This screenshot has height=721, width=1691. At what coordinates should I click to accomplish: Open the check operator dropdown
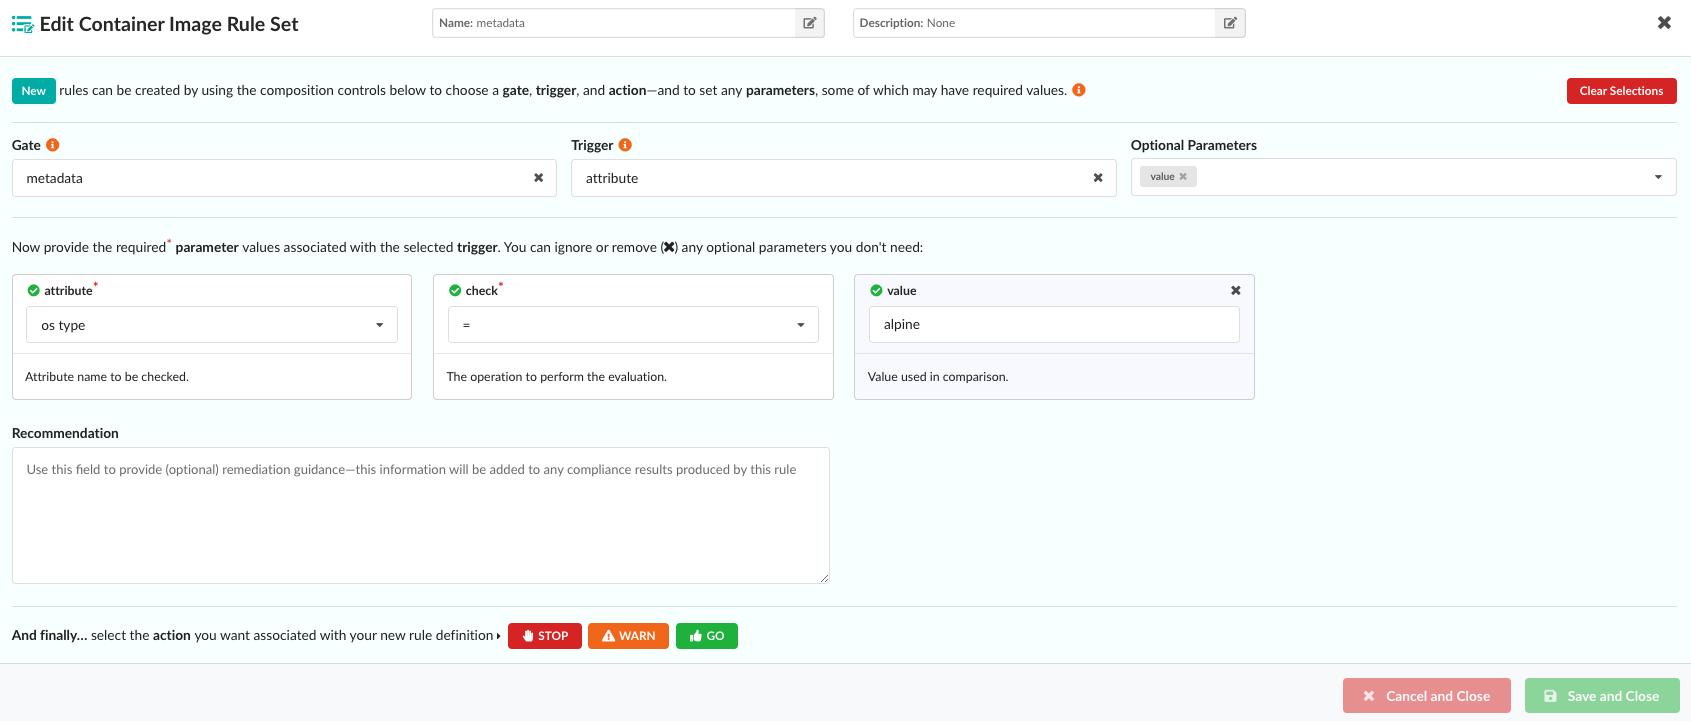[633, 325]
